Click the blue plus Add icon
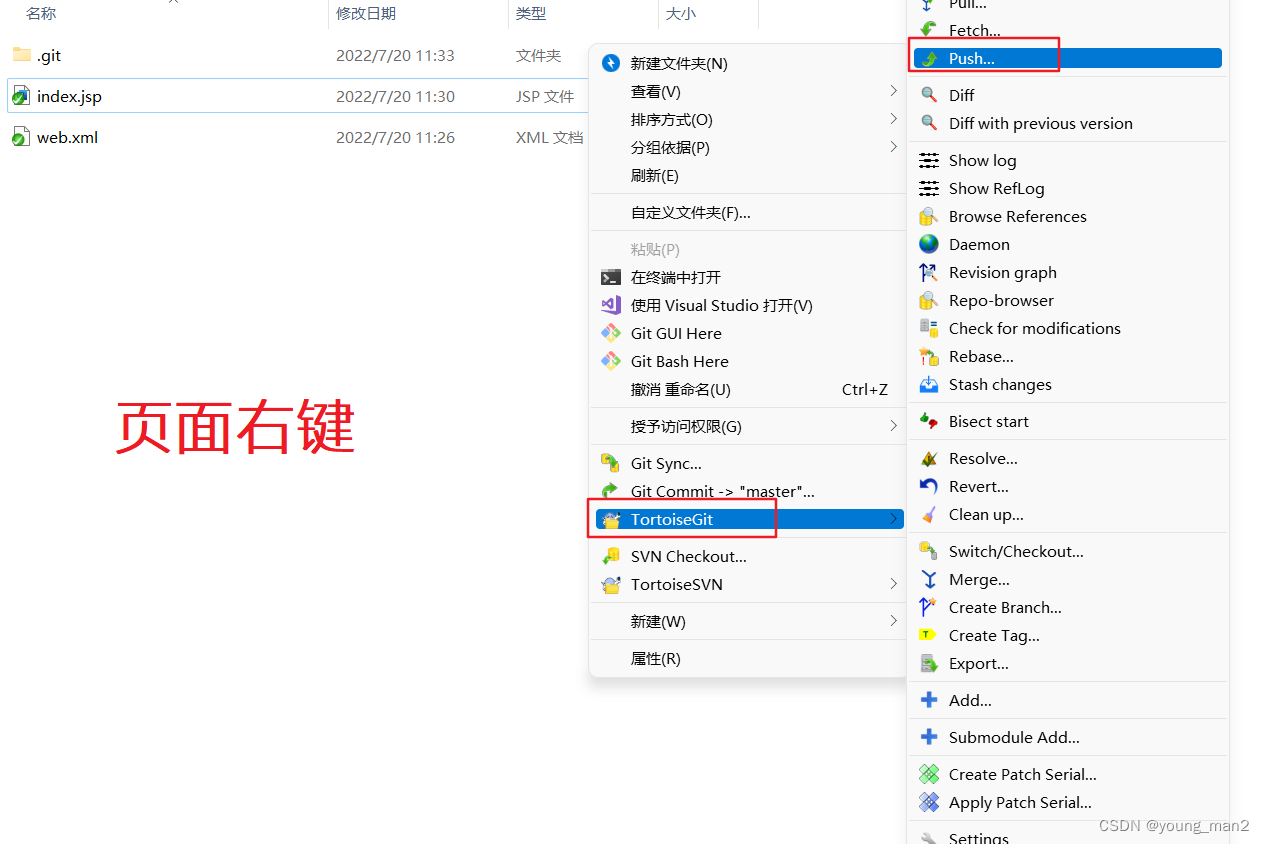The width and height of the screenshot is (1264, 844). pos(929,700)
